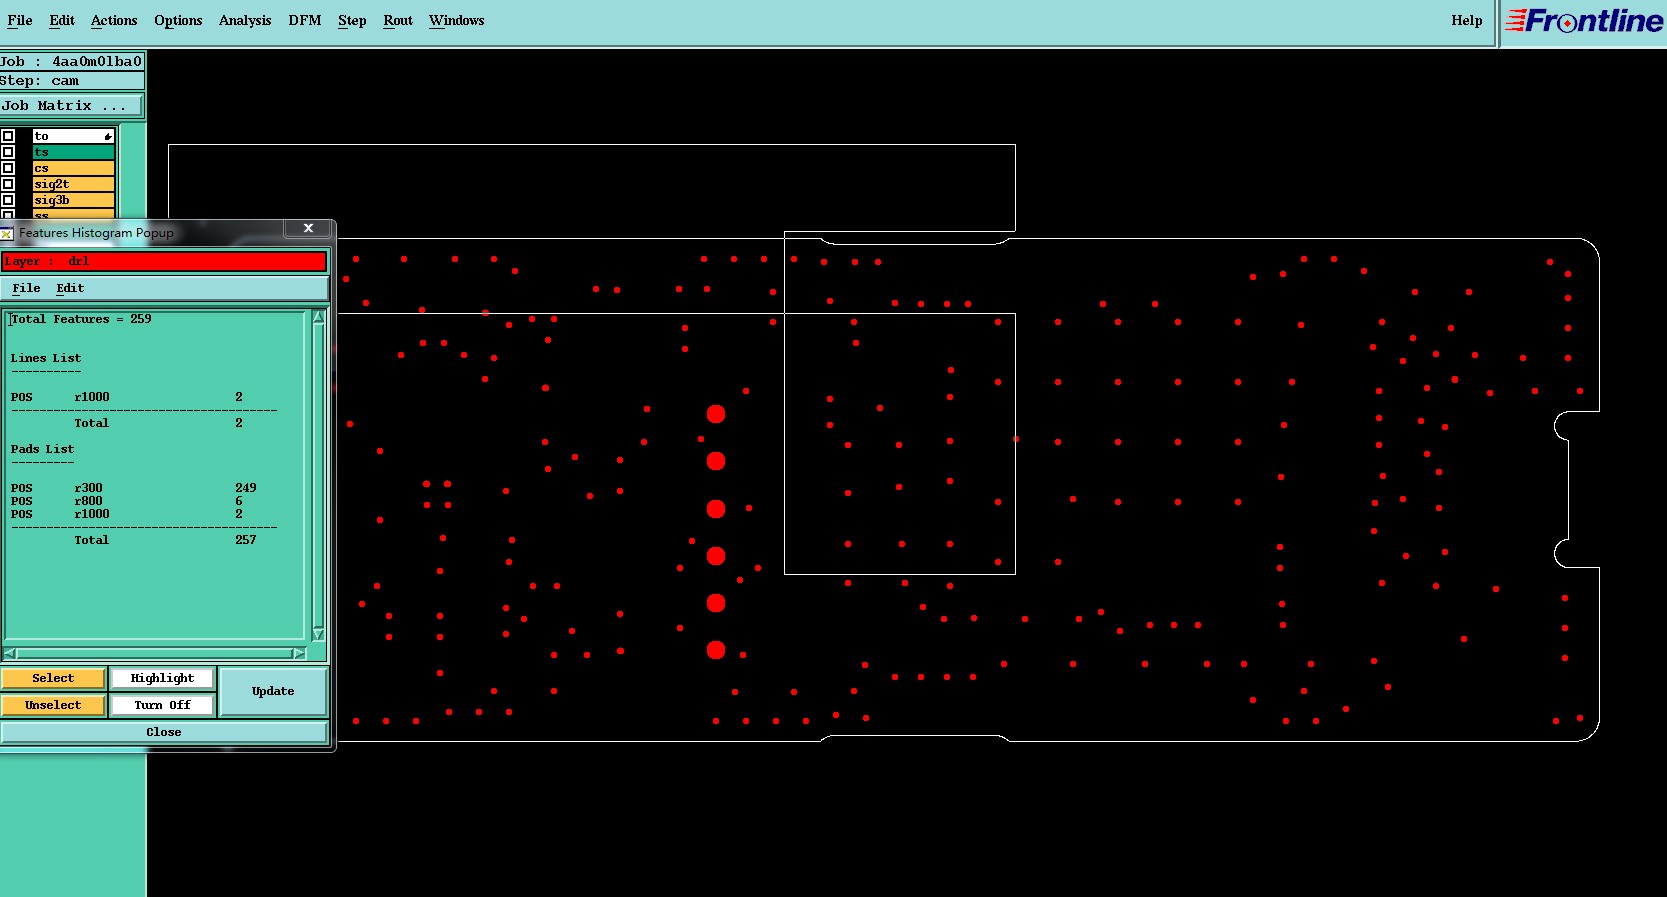The image size is (1667, 897).
Task: Open the Actions menu
Action: pos(114,20)
